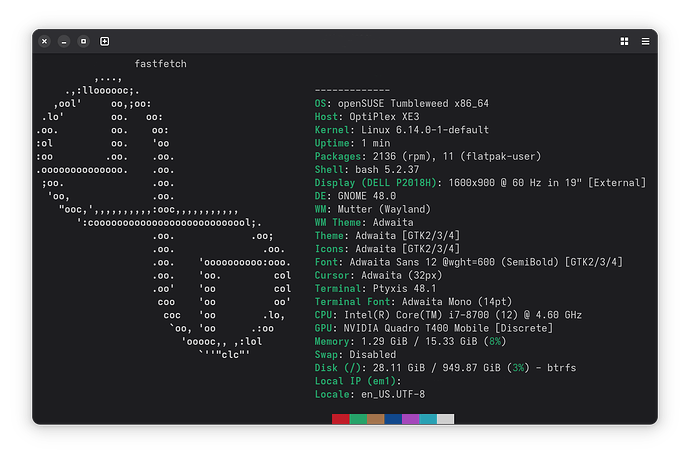The height and width of the screenshot is (460, 690).
Task: Click the 'NVIDIA Quadro T400 Mobile' GPU line
Action: click(x=433, y=328)
